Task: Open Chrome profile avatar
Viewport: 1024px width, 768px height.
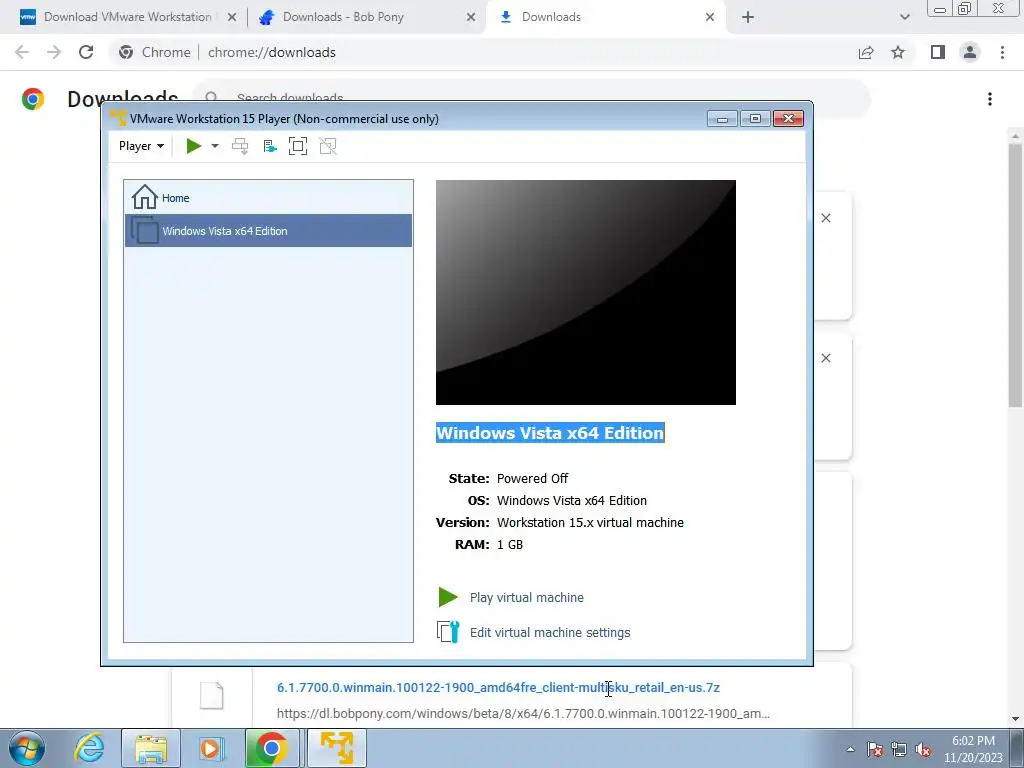Action: [x=970, y=52]
